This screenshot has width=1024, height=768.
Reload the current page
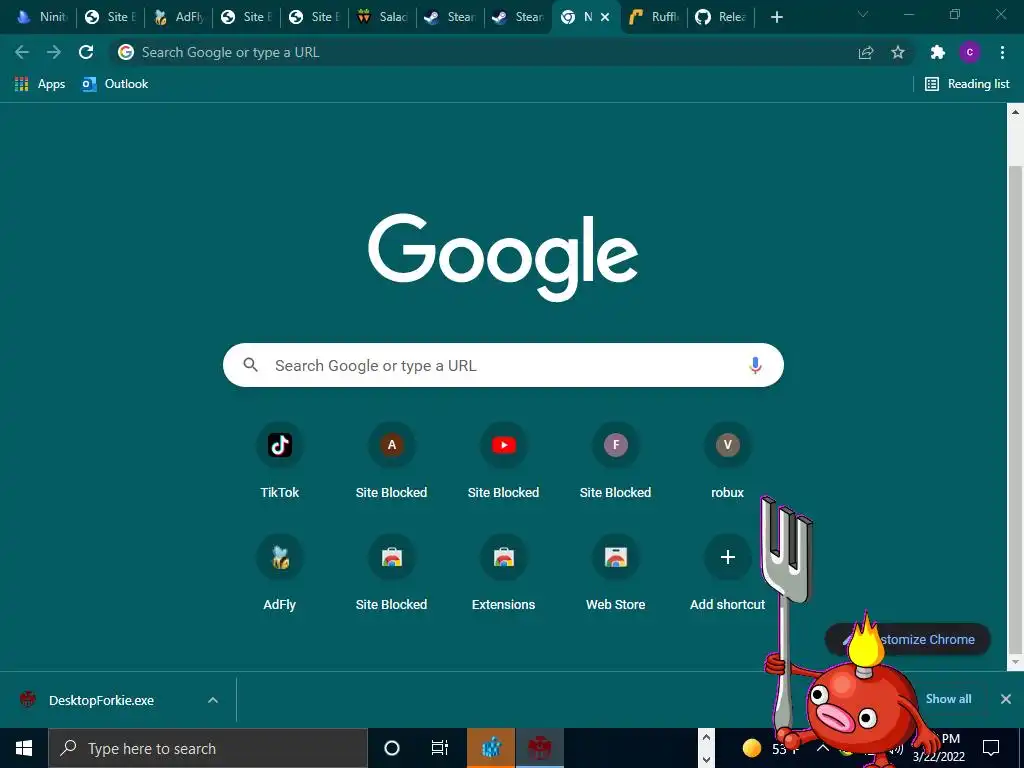coord(86,52)
